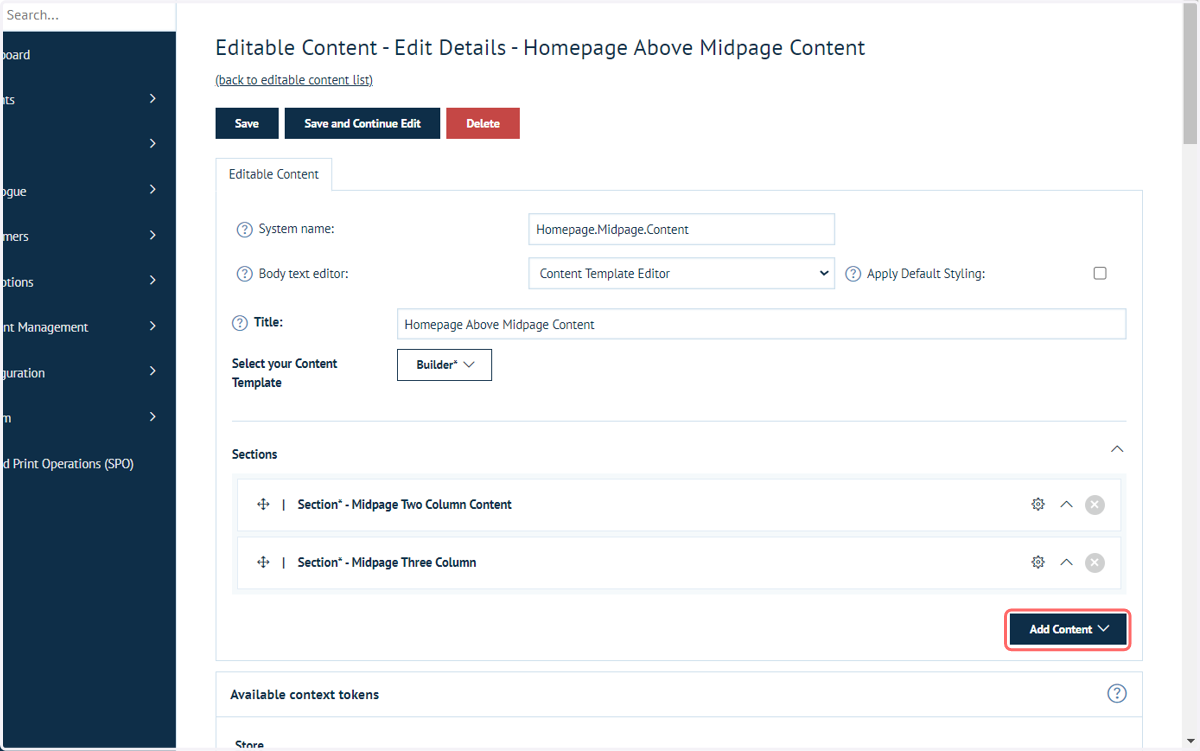Open Builder content template dropdown
This screenshot has height=751, width=1200.
pyautogui.click(x=444, y=365)
